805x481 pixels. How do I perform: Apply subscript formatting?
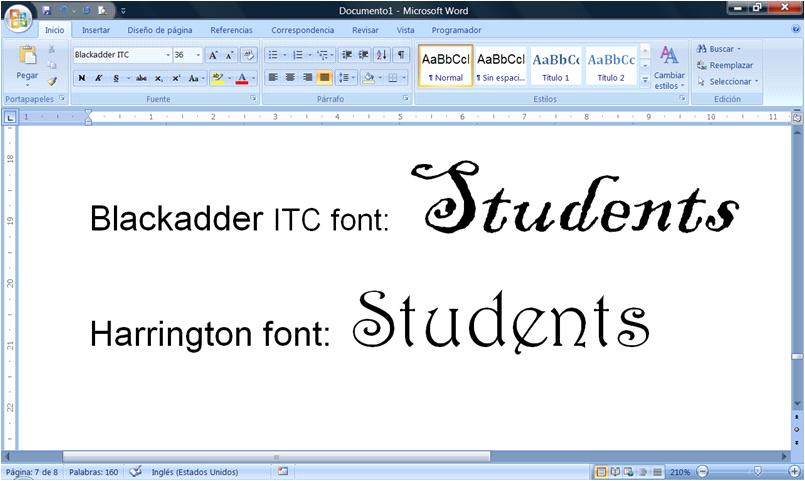coord(159,78)
